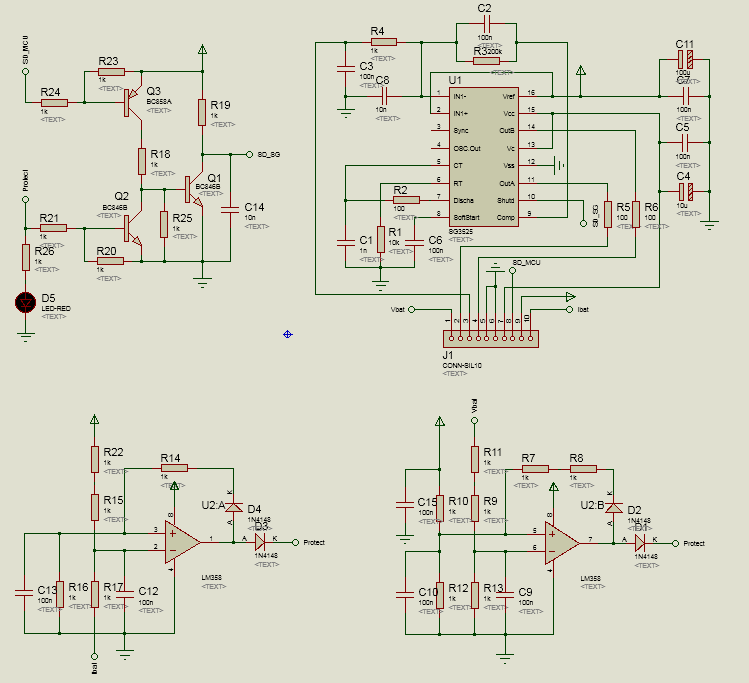Select capacitor C14 symbol
The height and width of the screenshot is (683, 749).
[230, 210]
